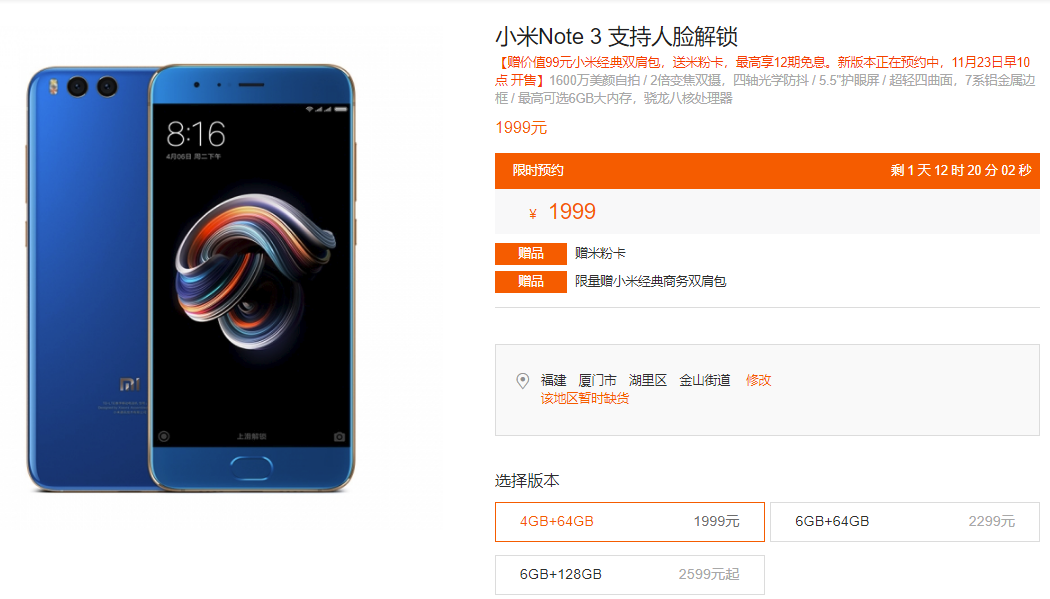The image size is (1050, 599).
Task: Select the 4GB+64GB version option
Action: 629,521
